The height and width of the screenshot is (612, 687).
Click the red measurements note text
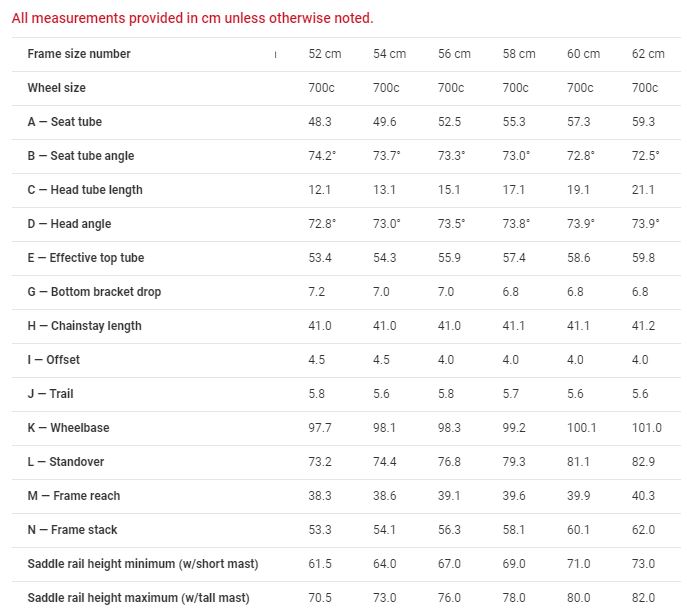point(192,18)
